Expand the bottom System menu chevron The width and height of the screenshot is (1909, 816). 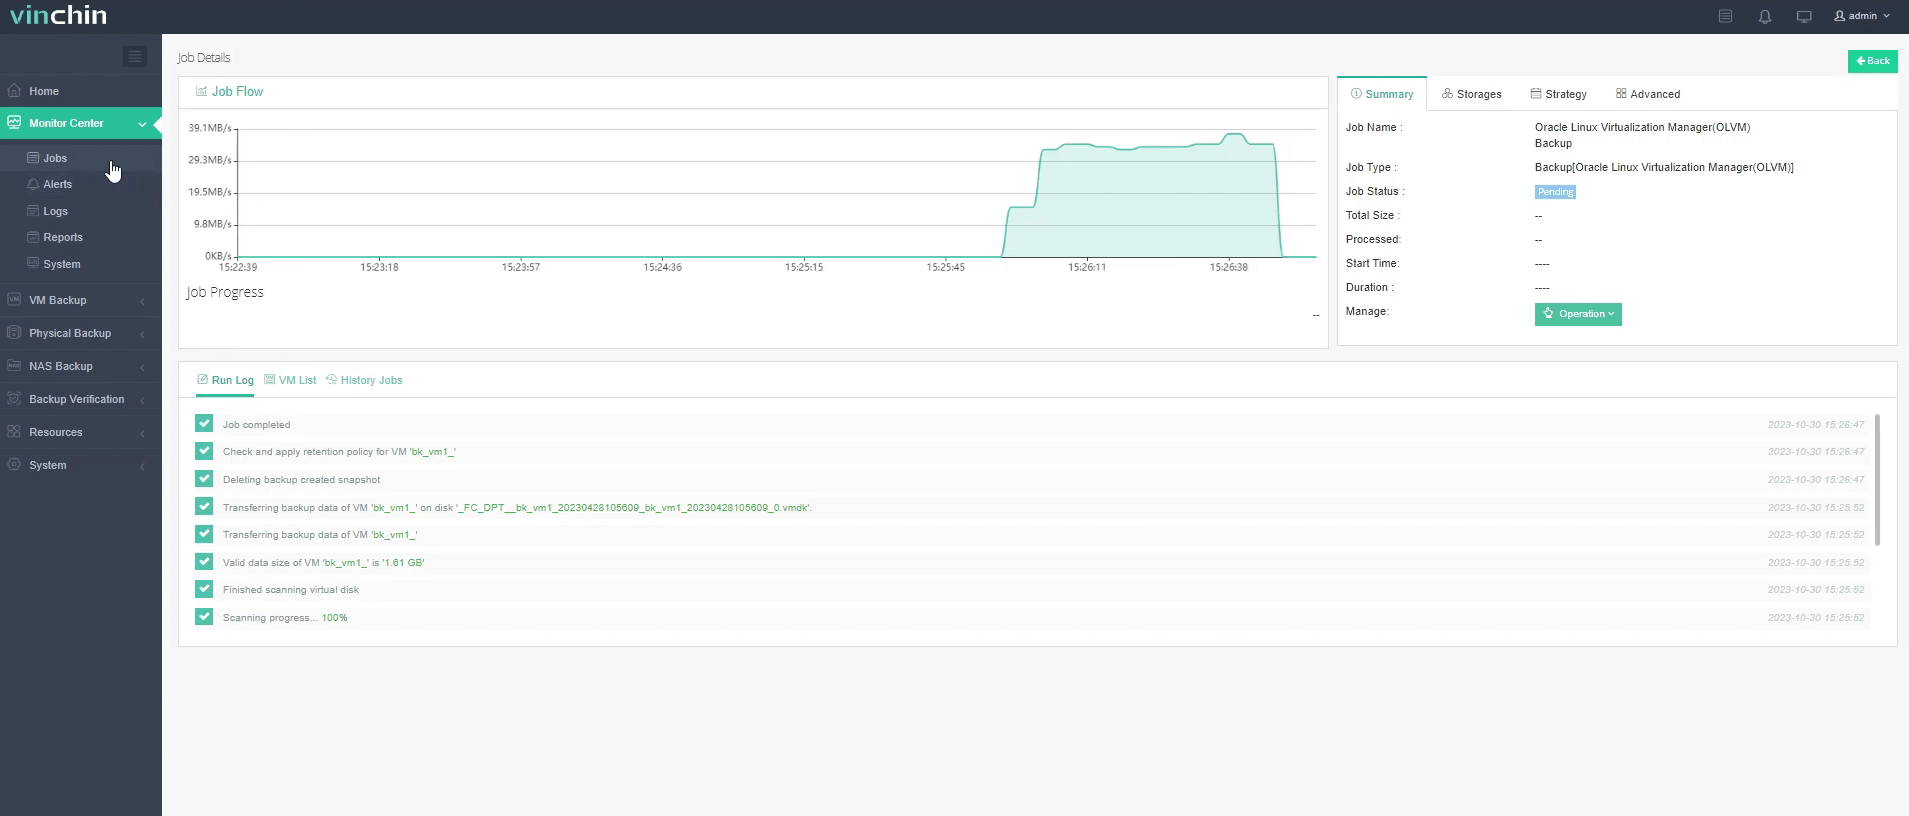pyautogui.click(x=142, y=466)
